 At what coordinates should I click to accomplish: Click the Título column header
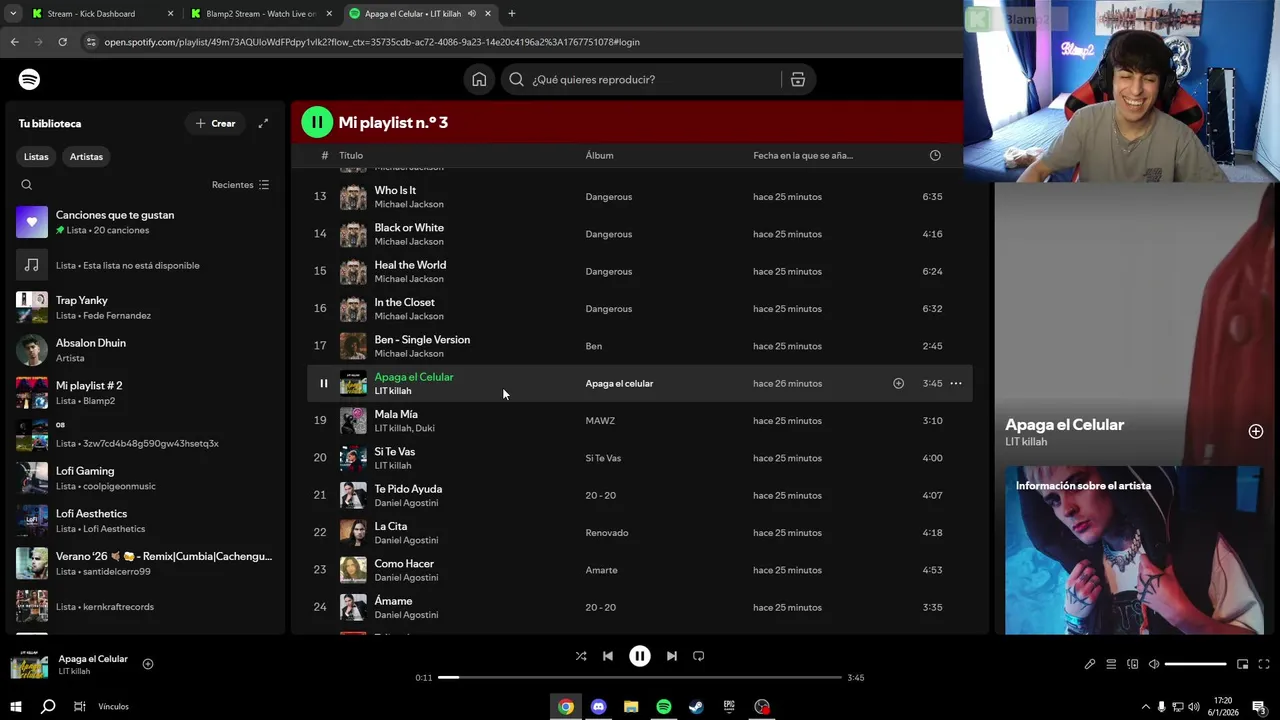tap(351, 155)
